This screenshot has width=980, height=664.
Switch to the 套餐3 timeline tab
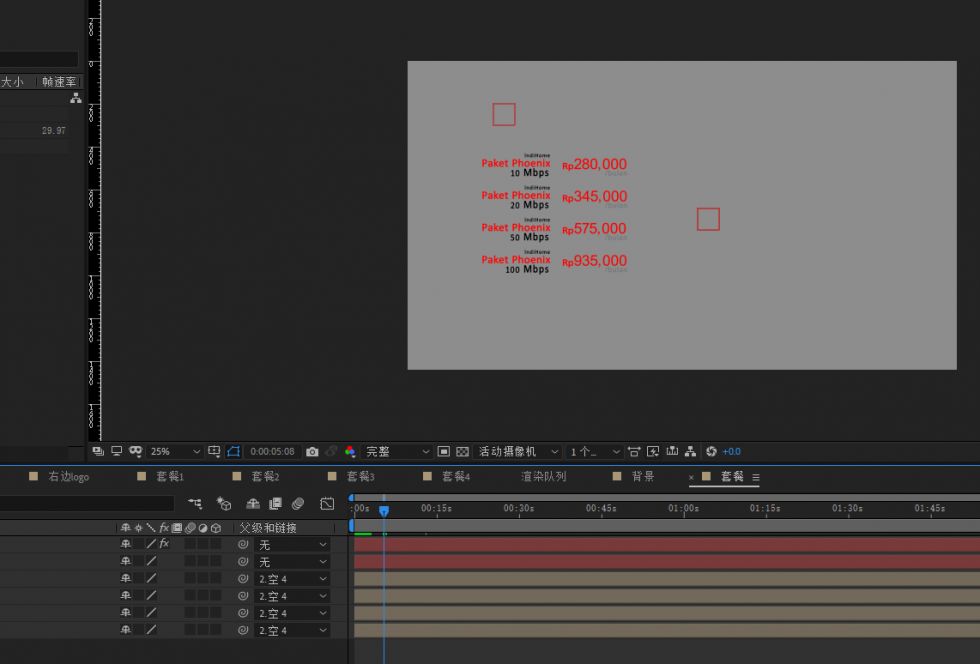(360, 477)
